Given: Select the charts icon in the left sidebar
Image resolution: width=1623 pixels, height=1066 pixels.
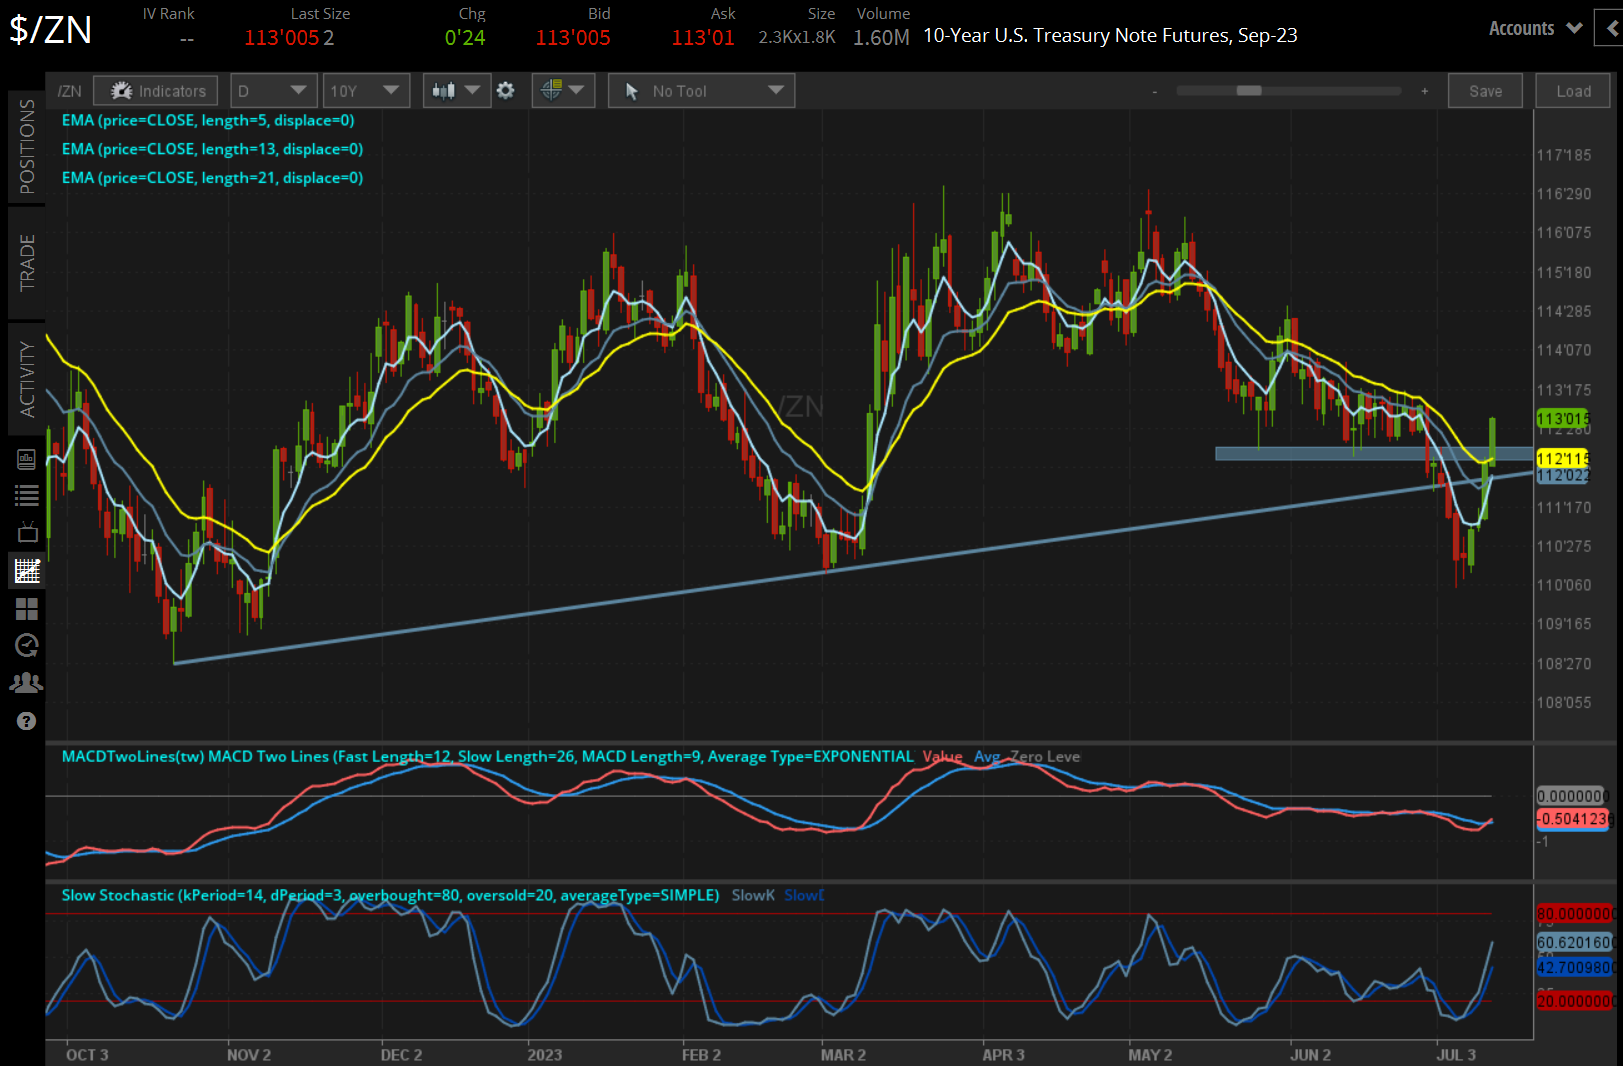Looking at the screenshot, I should tap(26, 570).
